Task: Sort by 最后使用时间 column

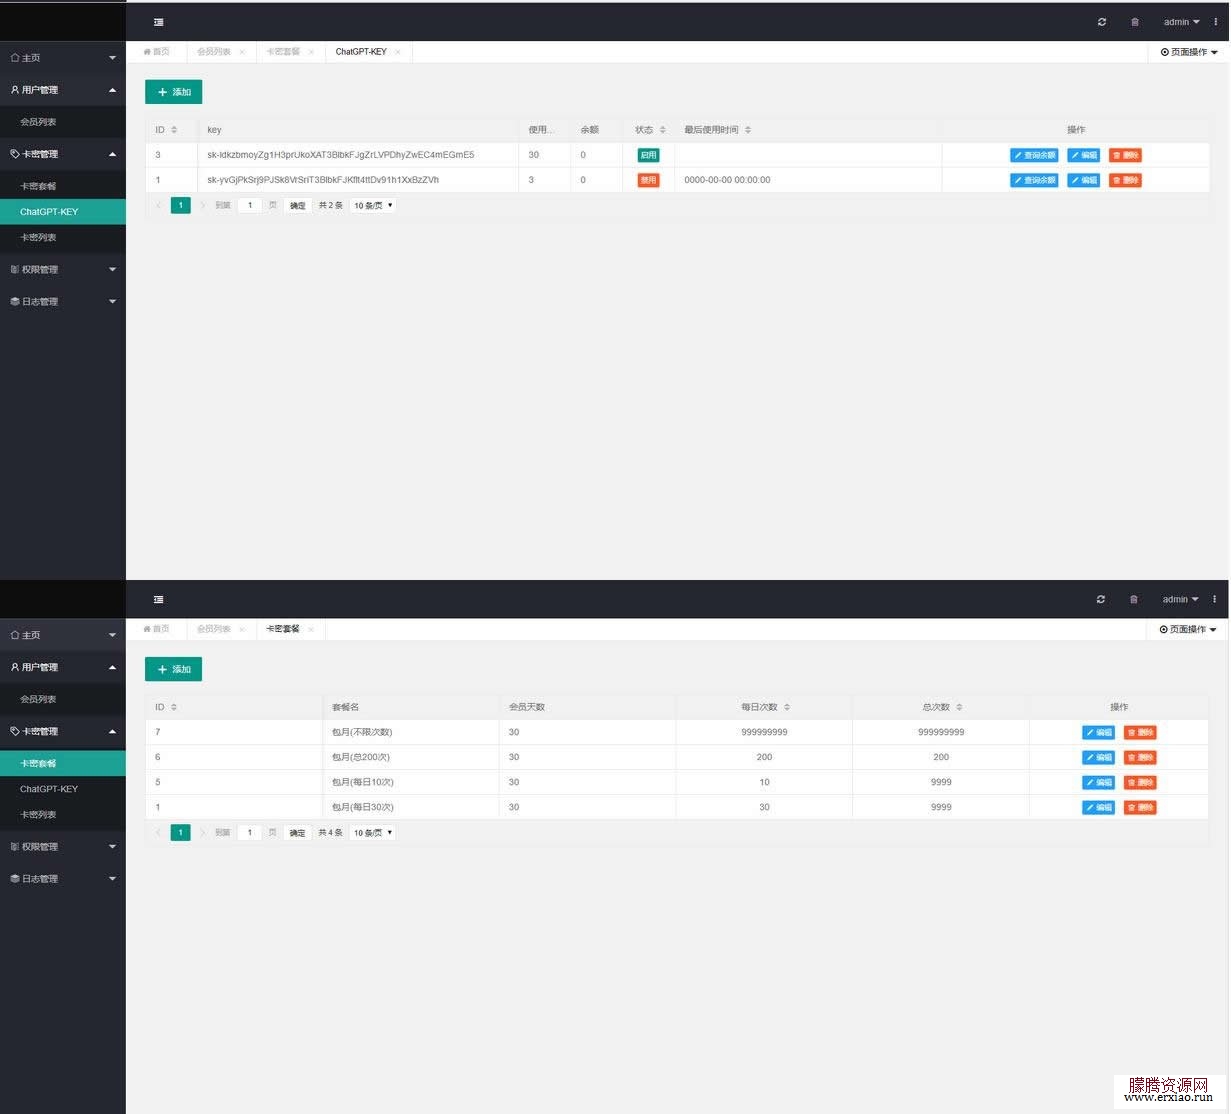Action: pos(748,130)
